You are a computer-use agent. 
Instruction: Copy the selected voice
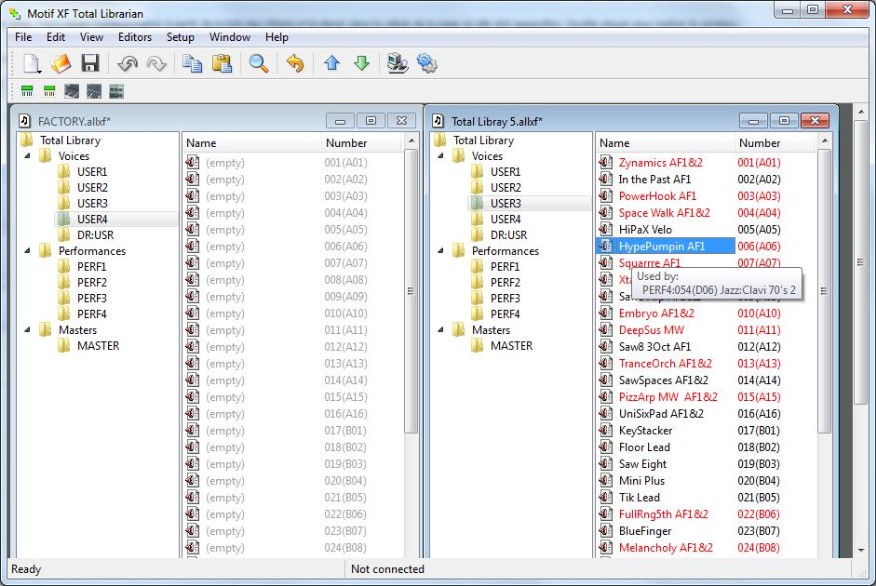click(x=193, y=64)
